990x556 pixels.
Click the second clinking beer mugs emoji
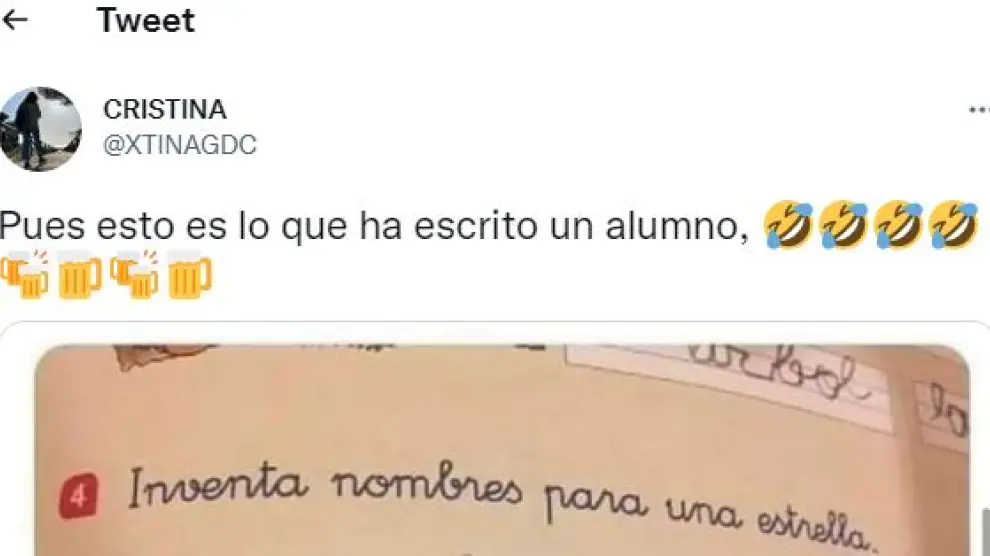[x=134, y=274]
